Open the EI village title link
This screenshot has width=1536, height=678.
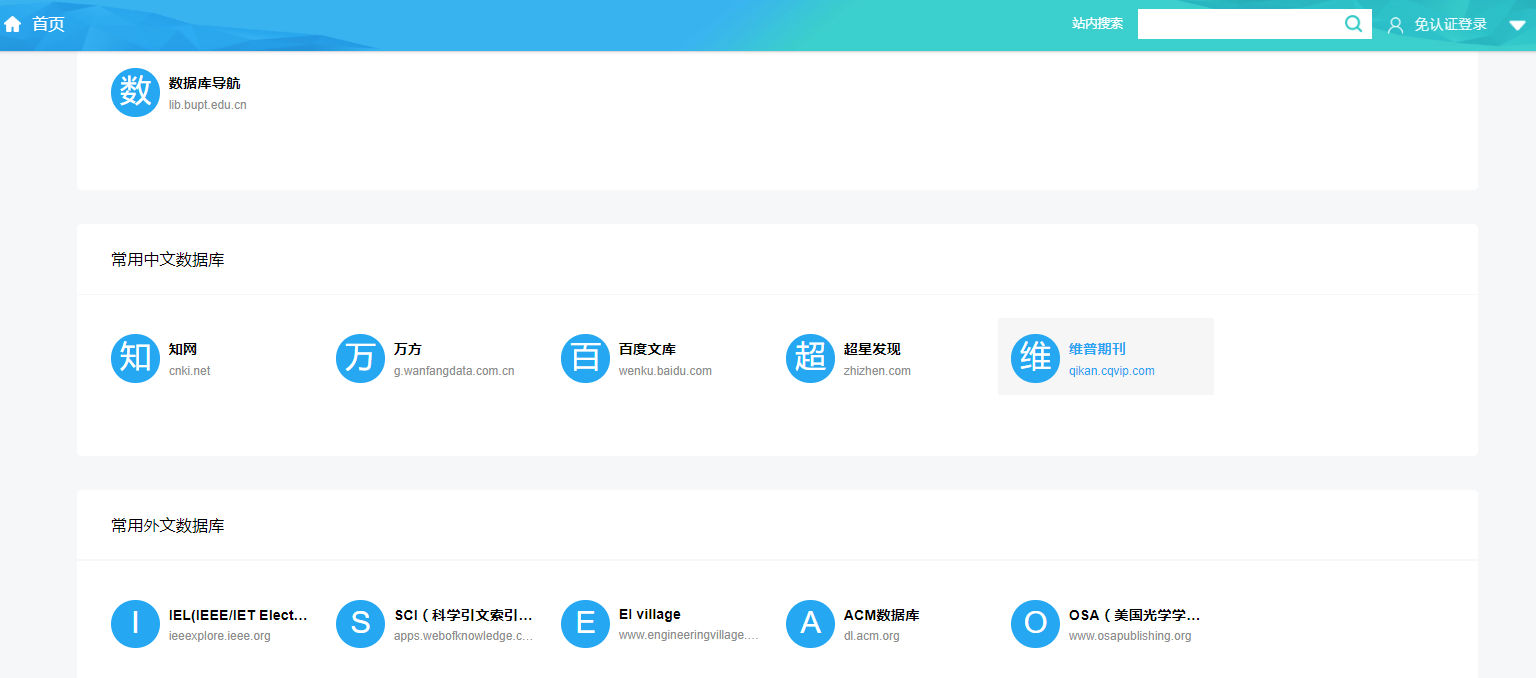point(649,614)
